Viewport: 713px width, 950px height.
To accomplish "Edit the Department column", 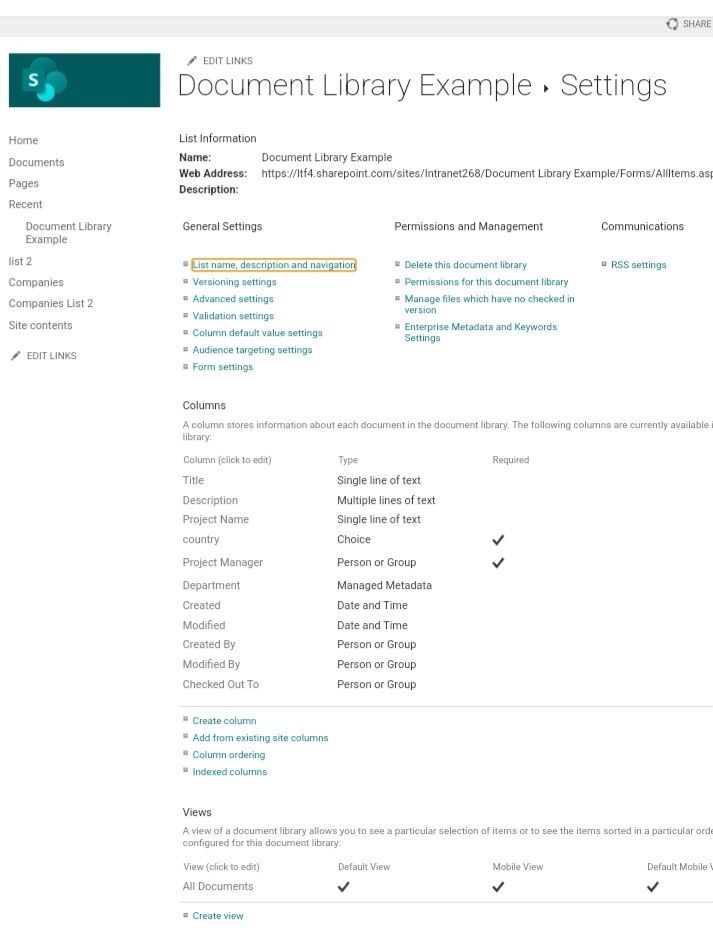I will click(x=211, y=586).
